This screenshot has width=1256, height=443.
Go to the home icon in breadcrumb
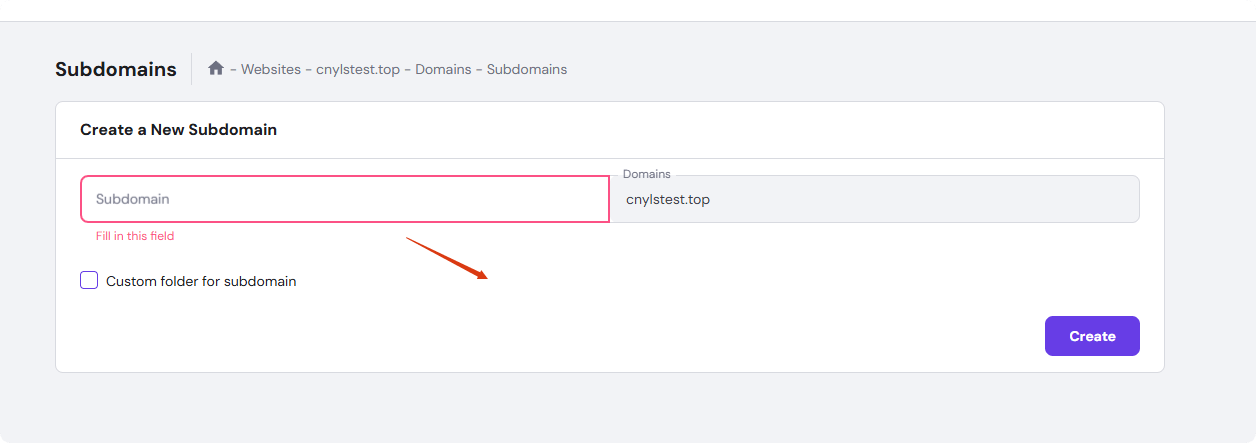tap(216, 68)
